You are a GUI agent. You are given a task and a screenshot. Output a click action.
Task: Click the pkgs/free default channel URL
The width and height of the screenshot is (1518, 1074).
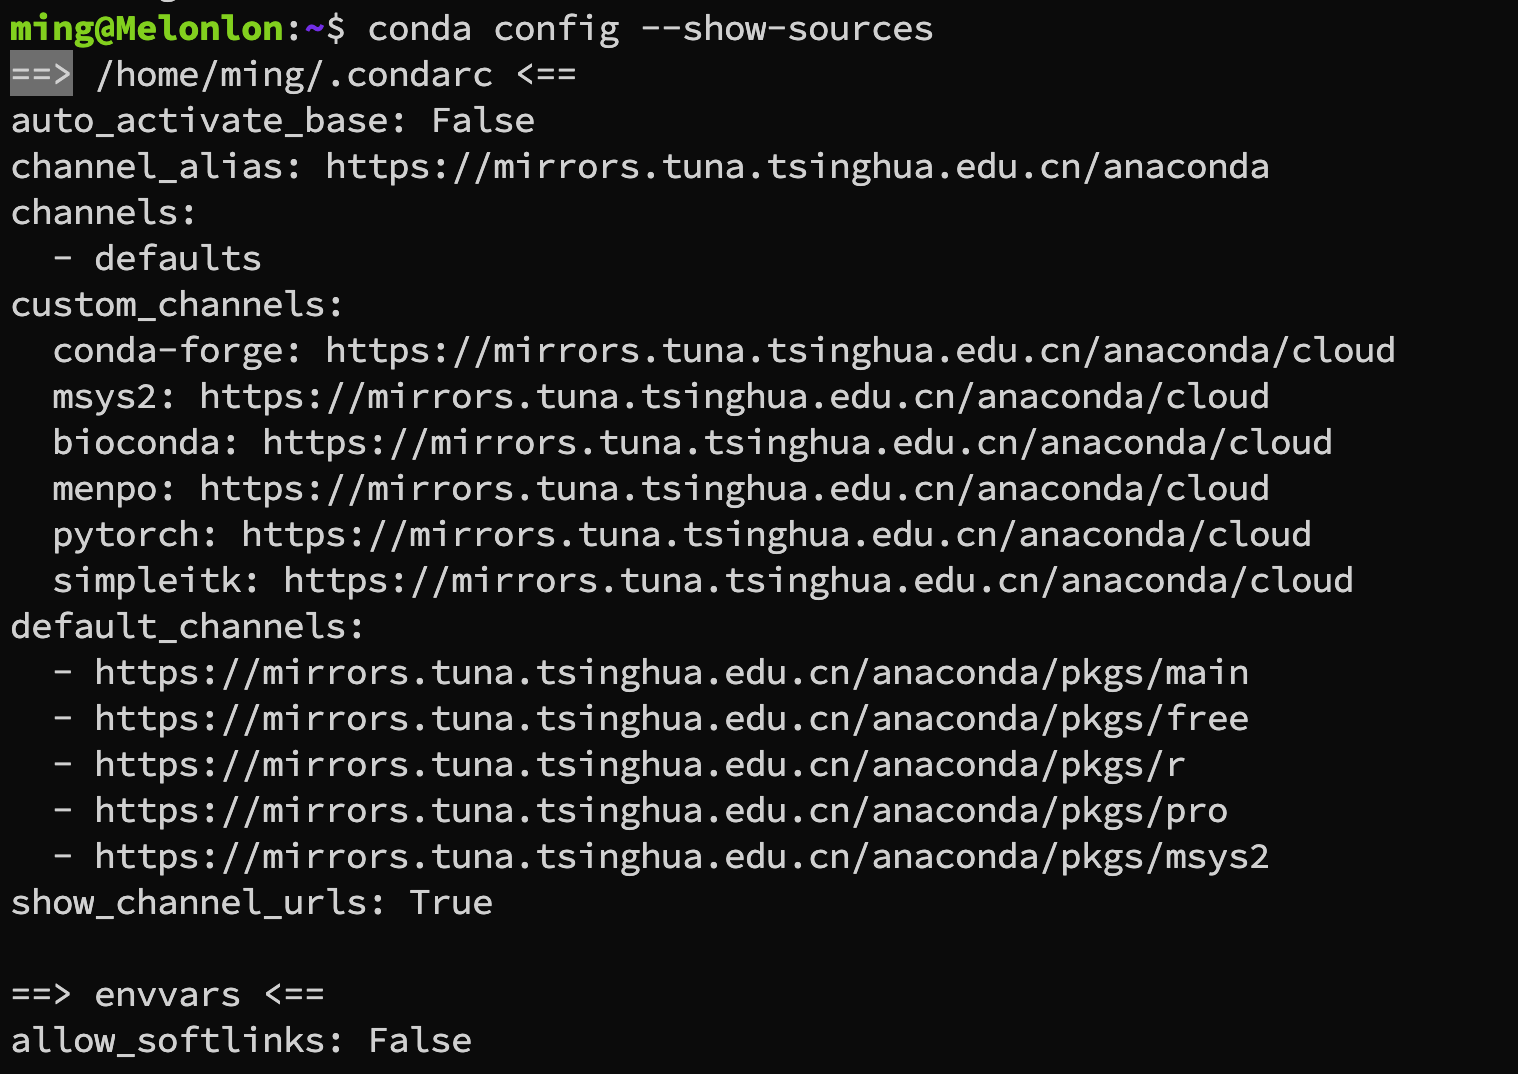click(671, 718)
